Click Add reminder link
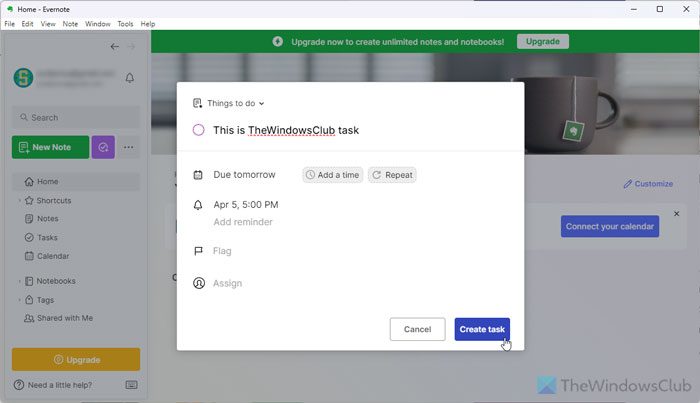 243,222
